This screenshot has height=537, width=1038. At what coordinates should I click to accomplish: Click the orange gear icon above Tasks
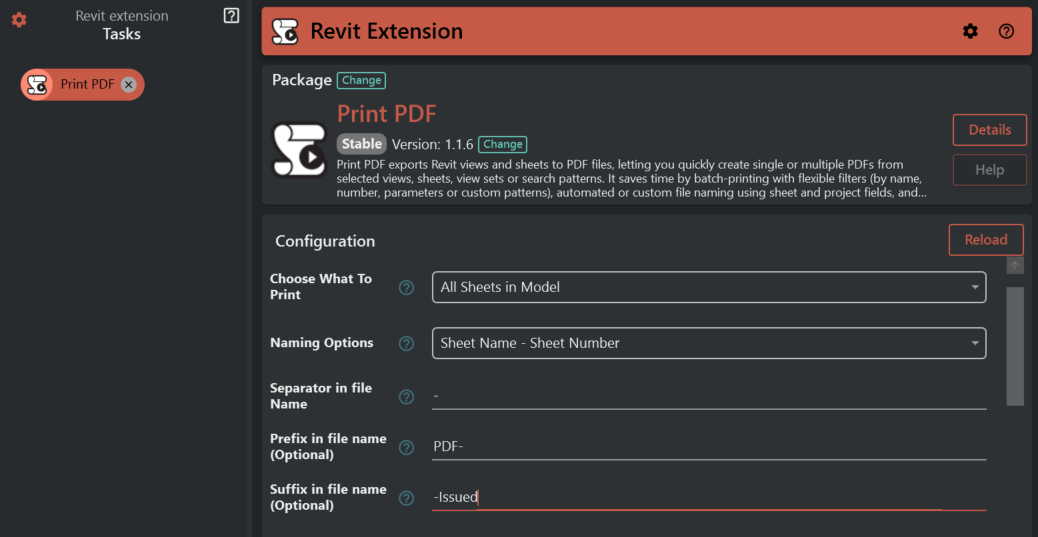[19, 20]
